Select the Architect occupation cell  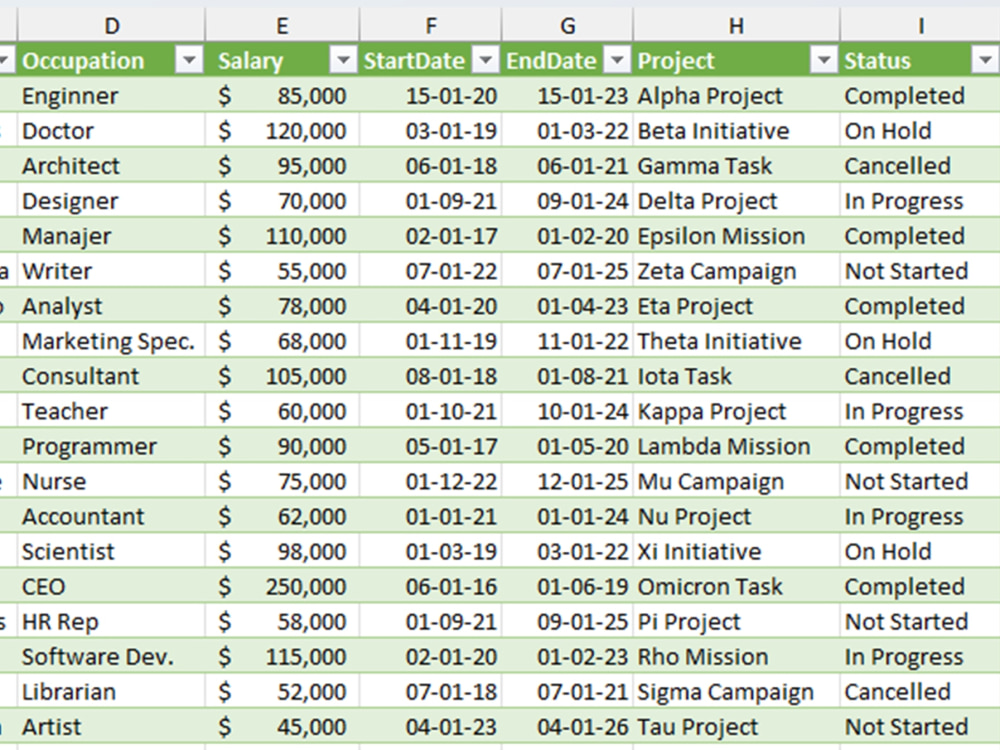pos(112,166)
